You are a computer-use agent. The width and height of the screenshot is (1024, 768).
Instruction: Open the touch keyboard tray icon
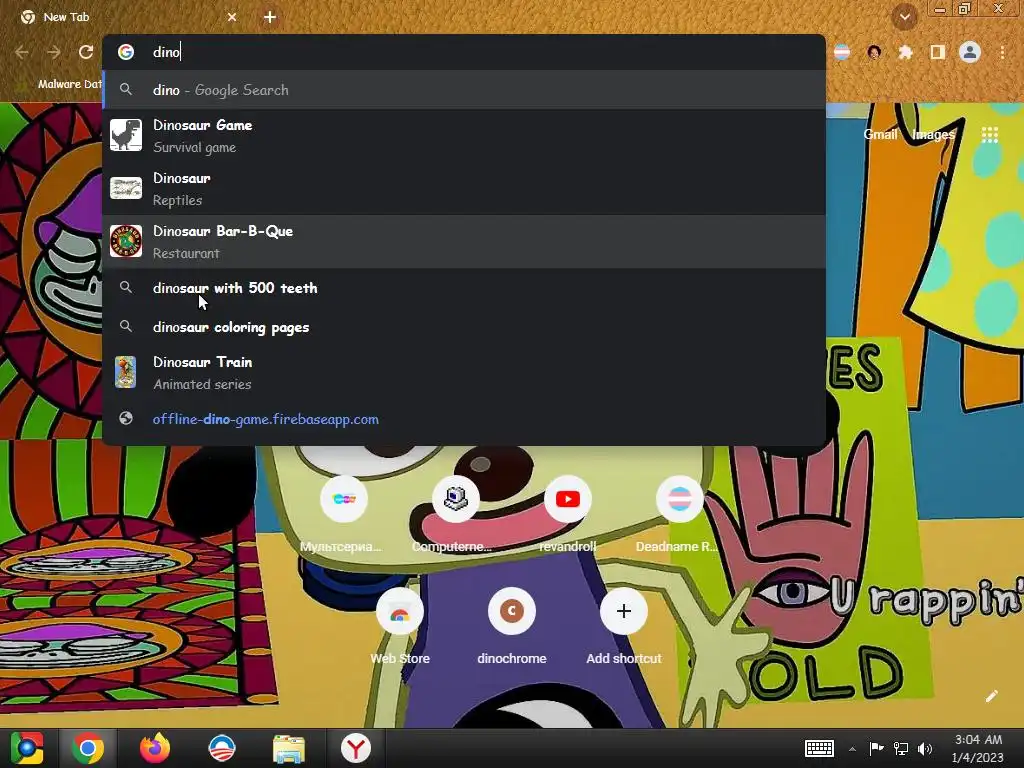tap(819, 748)
